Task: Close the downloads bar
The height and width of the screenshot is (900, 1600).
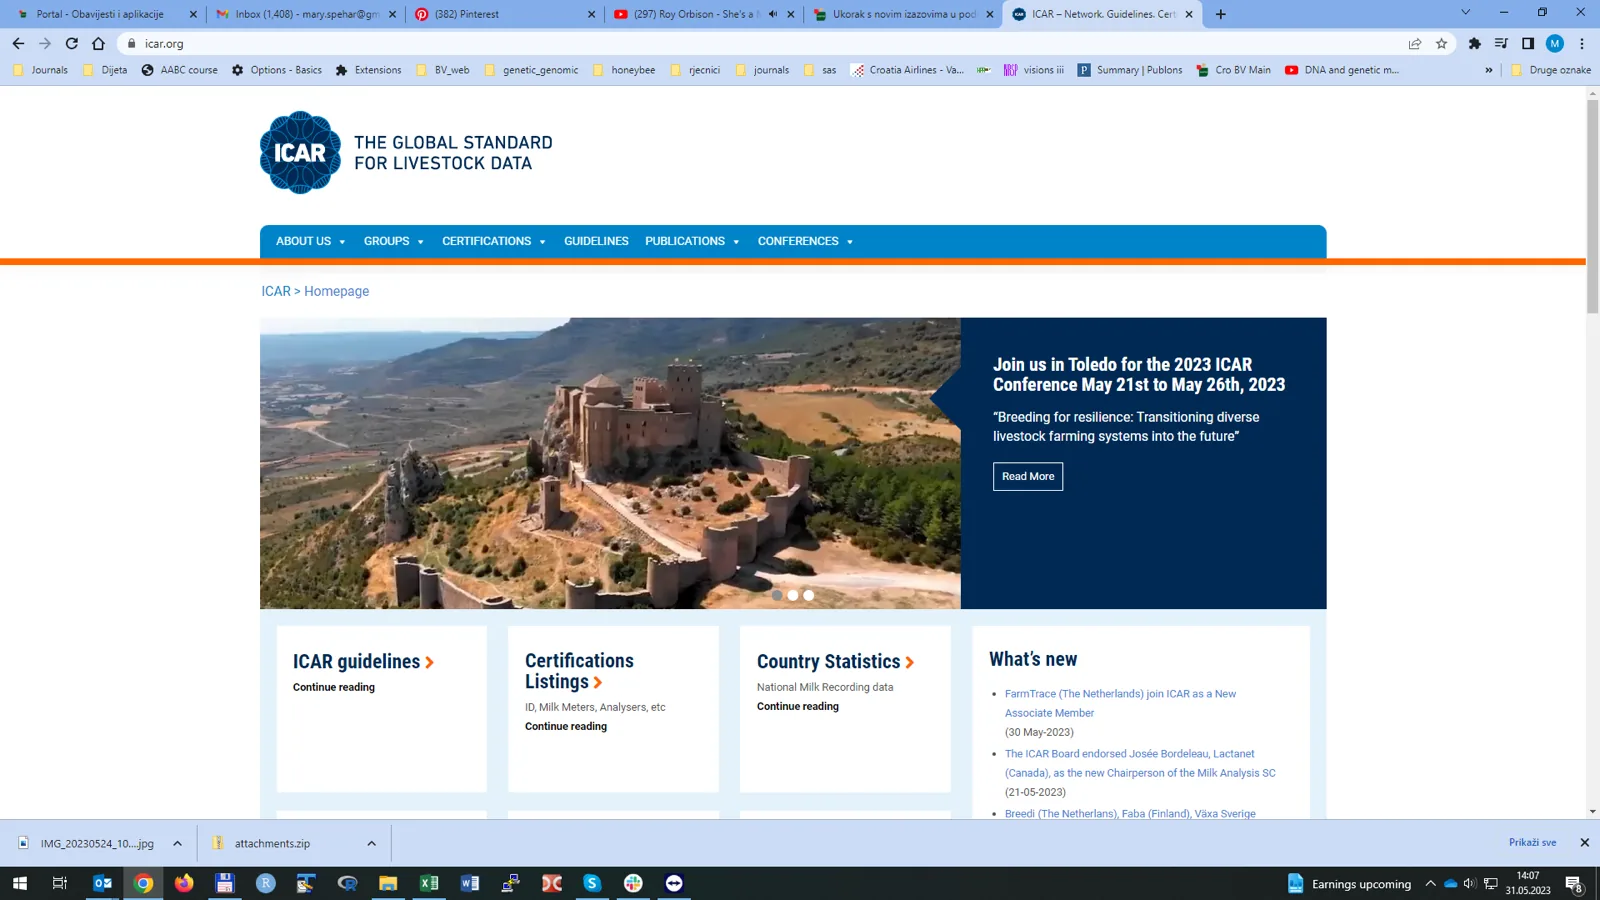Action: tap(1584, 843)
